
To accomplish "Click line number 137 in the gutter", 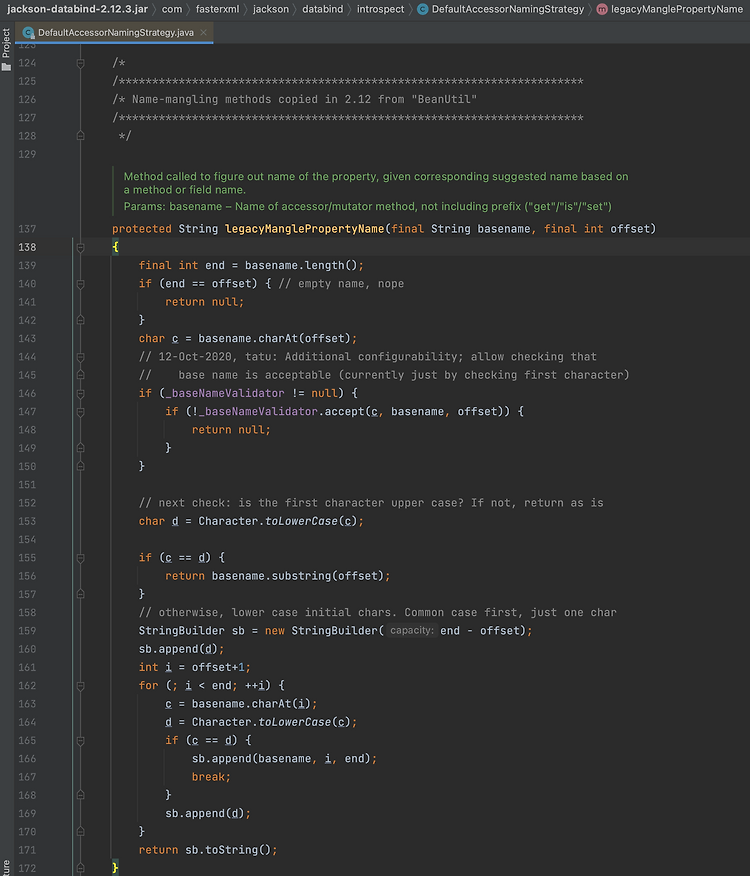I will [27, 229].
